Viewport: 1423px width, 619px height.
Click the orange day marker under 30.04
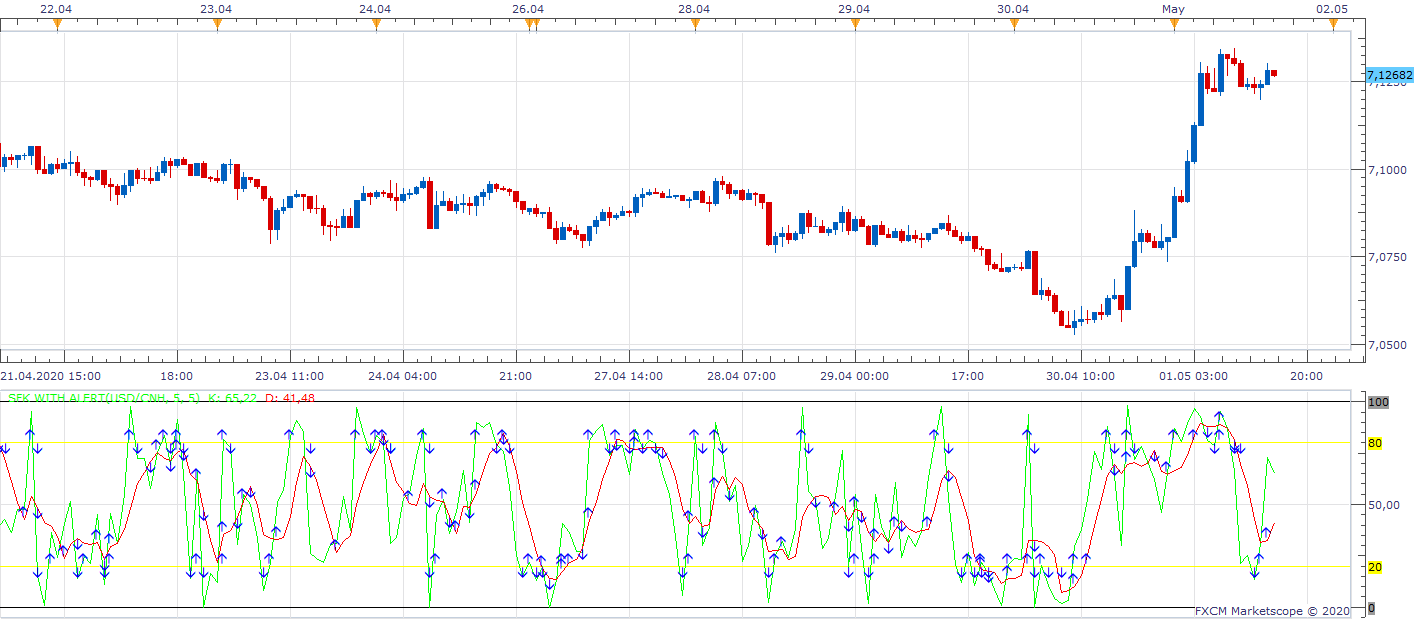(x=1014, y=25)
